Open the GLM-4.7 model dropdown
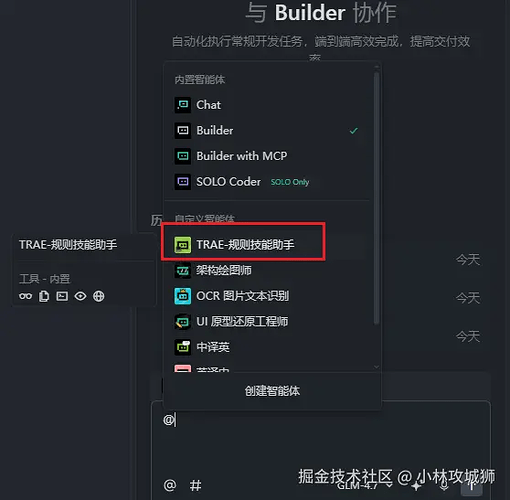510x500 pixels. [x=364, y=485]
